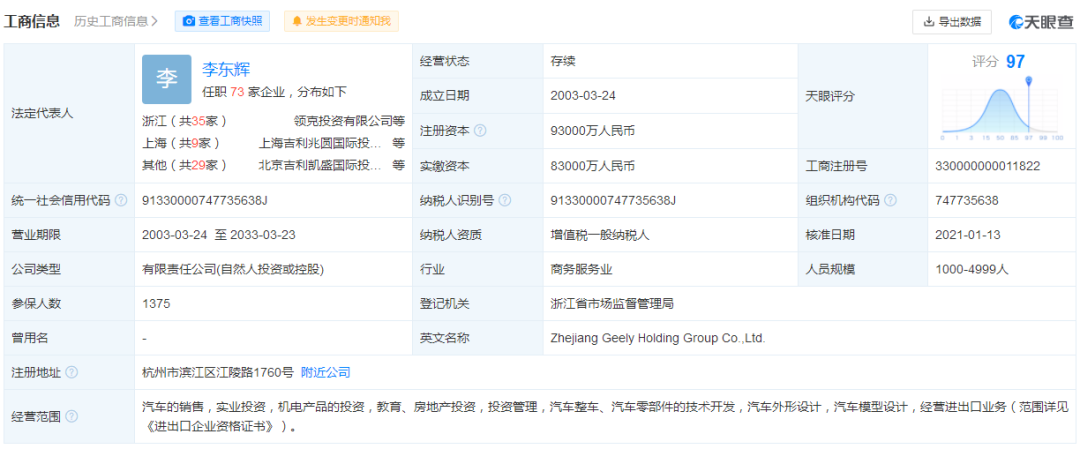Click the 查看工商快照 button
The height and width of the screenshot is (449, 1080).
(222, 21)
